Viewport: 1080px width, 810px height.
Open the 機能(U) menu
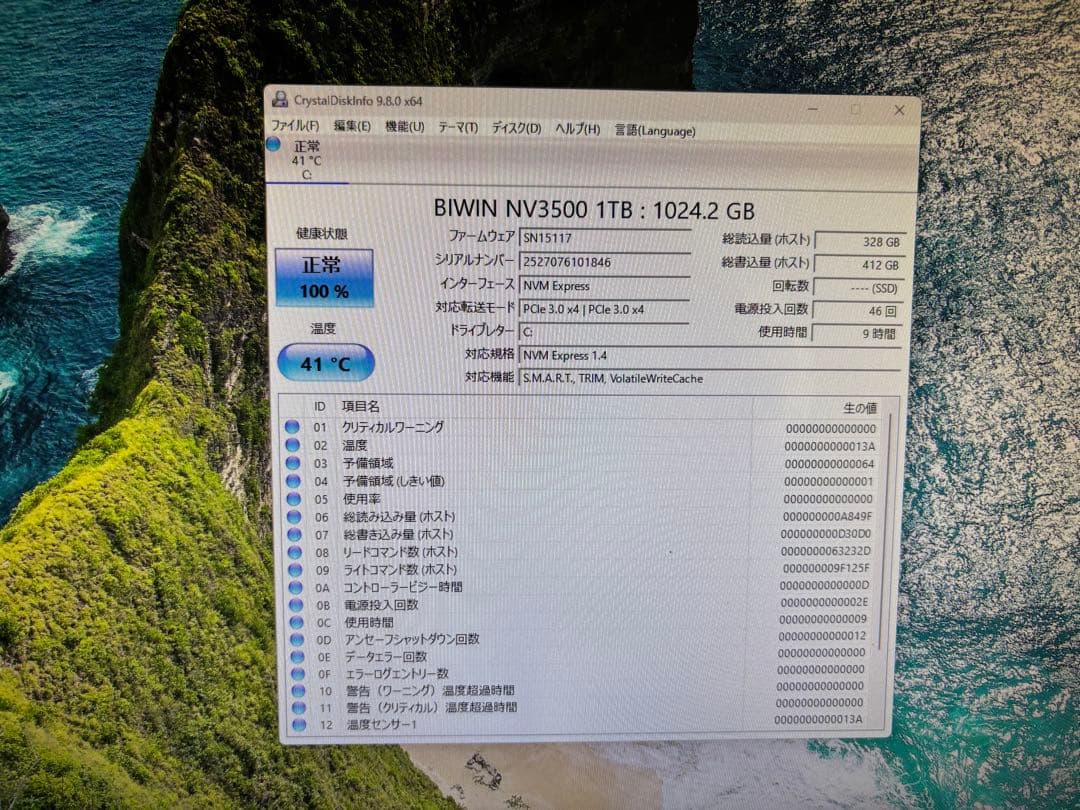tap(404, 127)
